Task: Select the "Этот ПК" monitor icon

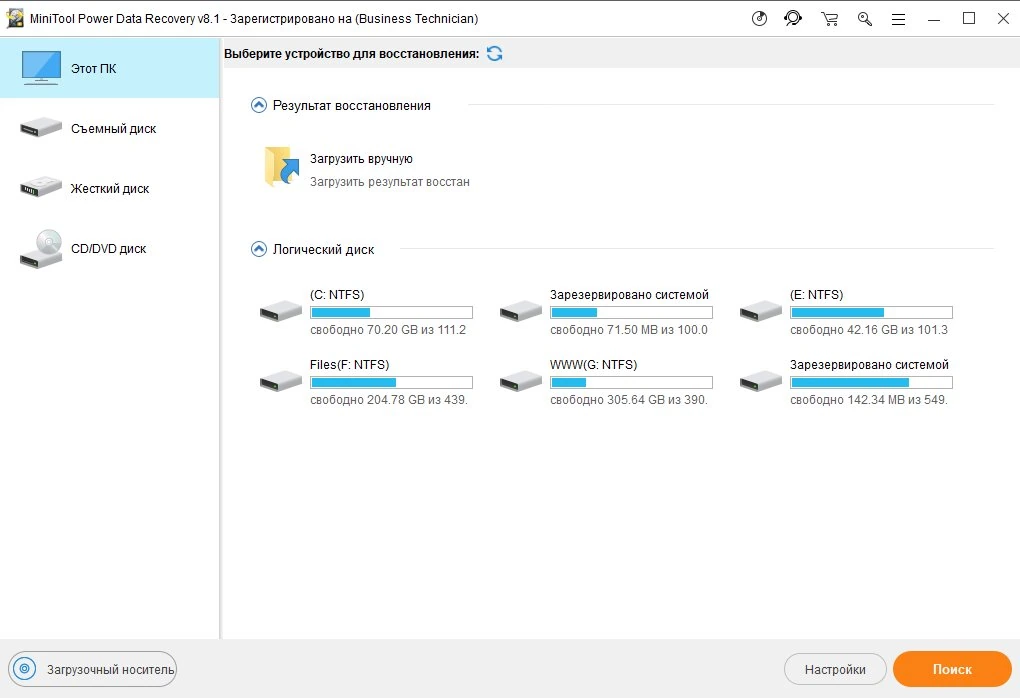Action: pyautogui.click(x=41, y=68)
